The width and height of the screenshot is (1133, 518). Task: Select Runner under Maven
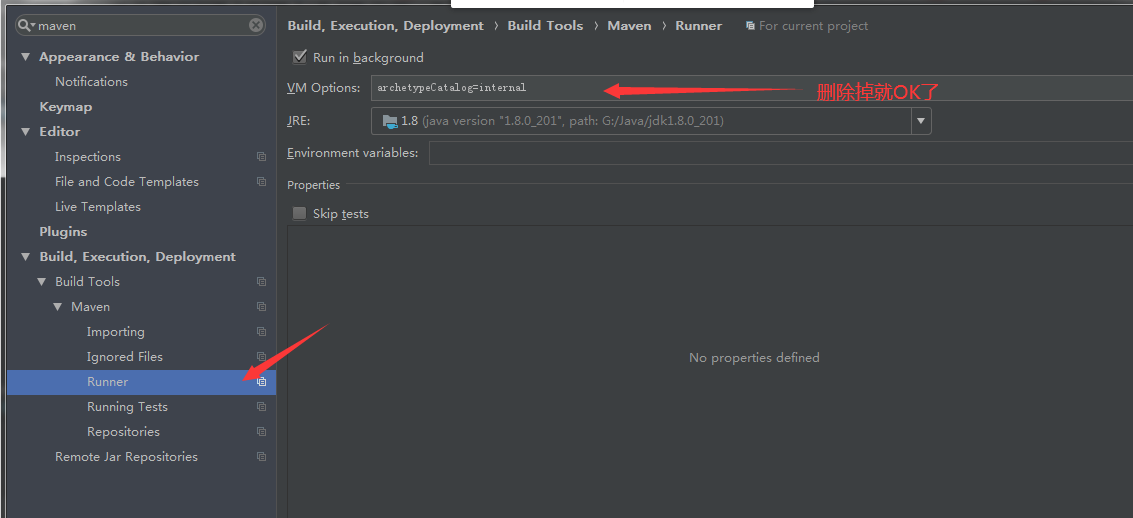point(142,382)
